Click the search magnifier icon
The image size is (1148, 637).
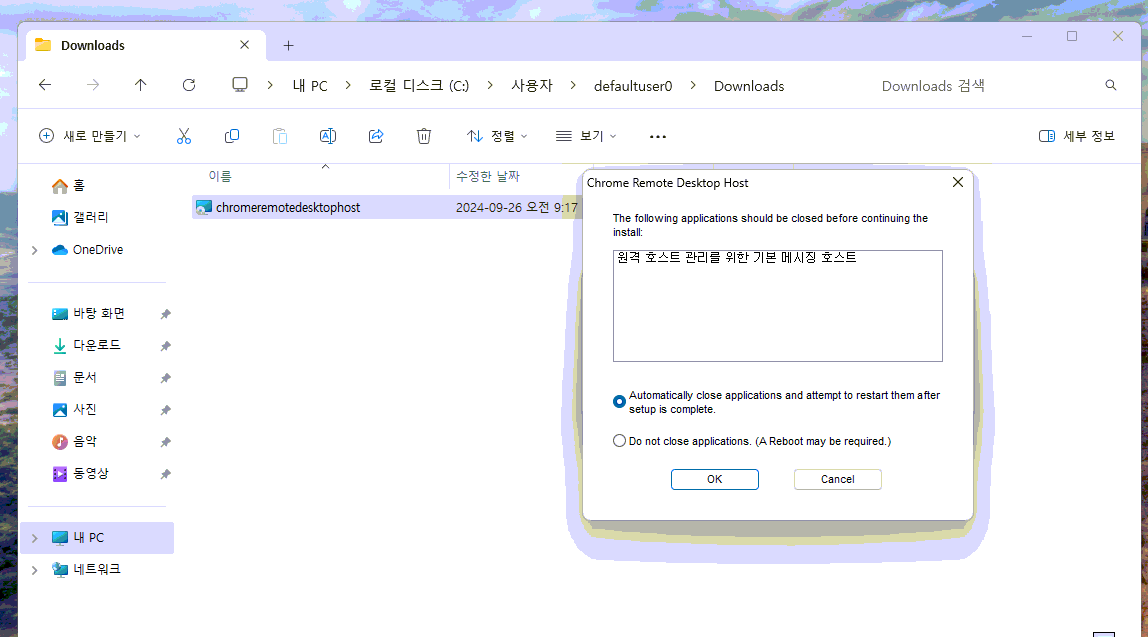(1111, 86)
